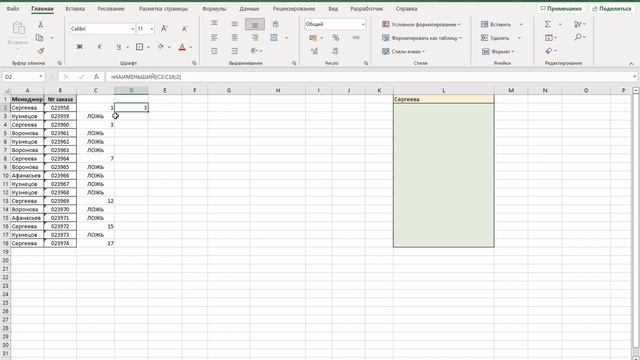Click the Поделиться button

(611, 9)
